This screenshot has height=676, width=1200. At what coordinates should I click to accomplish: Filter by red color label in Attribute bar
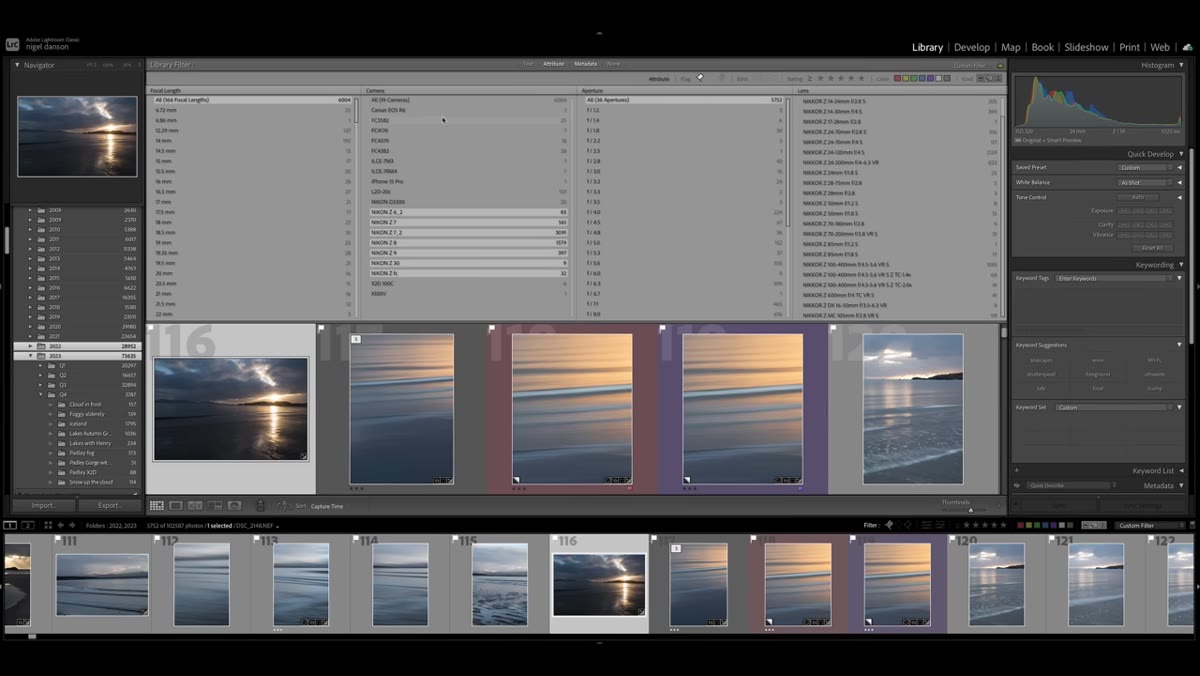coord(897,78)
